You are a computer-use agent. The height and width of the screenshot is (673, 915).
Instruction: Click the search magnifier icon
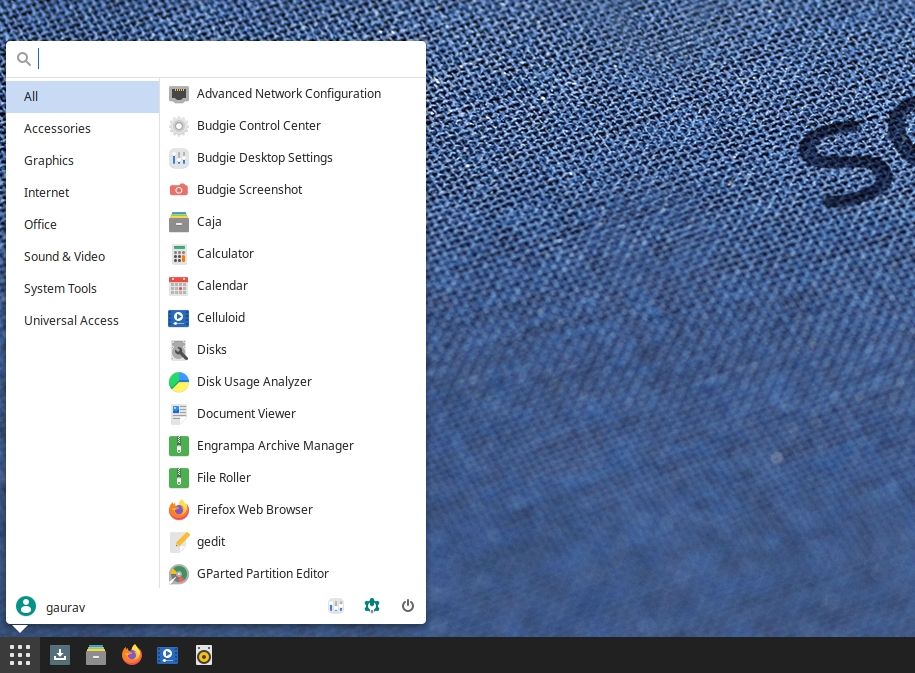(x=24, y=59)
